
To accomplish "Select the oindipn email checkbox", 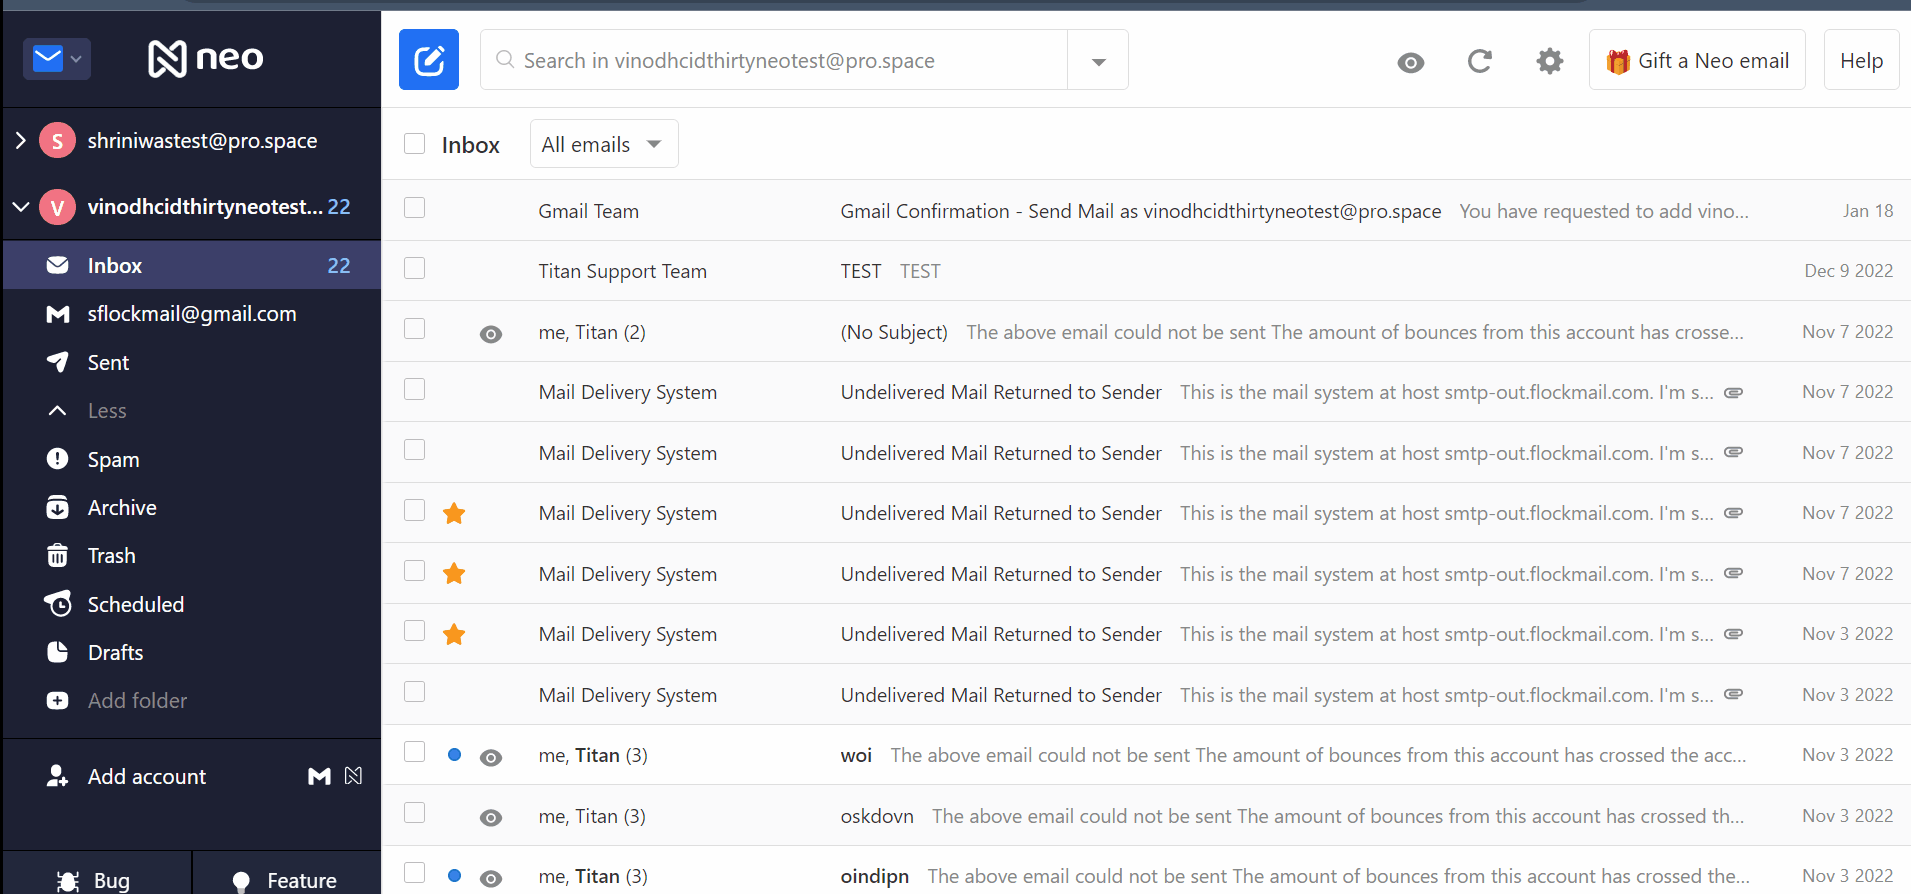I will point(414,873).
